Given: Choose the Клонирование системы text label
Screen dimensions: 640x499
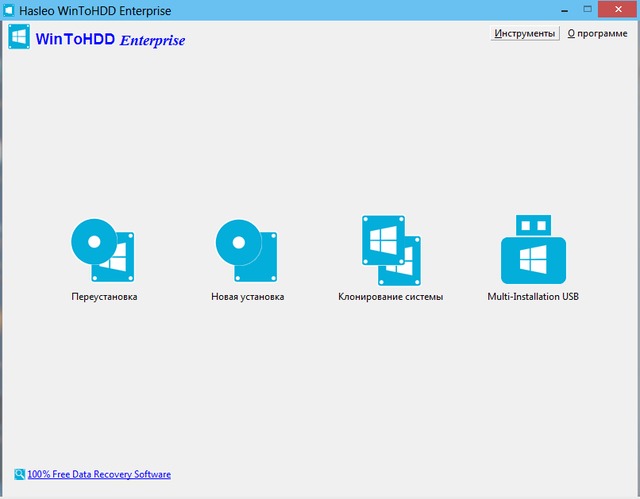Looking at the screenshot, I should 390,297.
